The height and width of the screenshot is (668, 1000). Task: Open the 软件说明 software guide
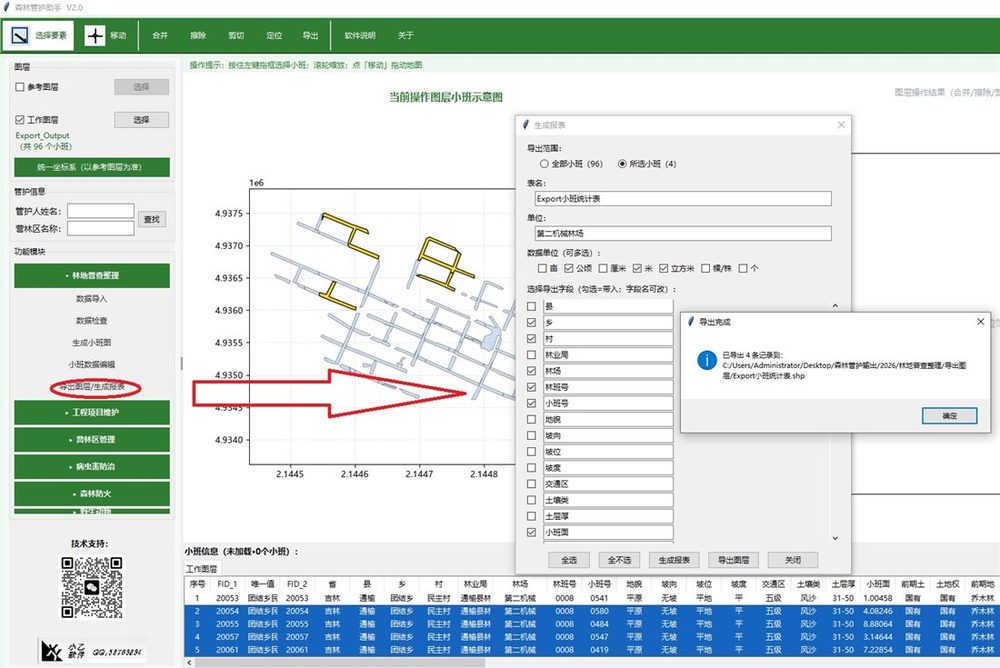[x=360, y=35]
